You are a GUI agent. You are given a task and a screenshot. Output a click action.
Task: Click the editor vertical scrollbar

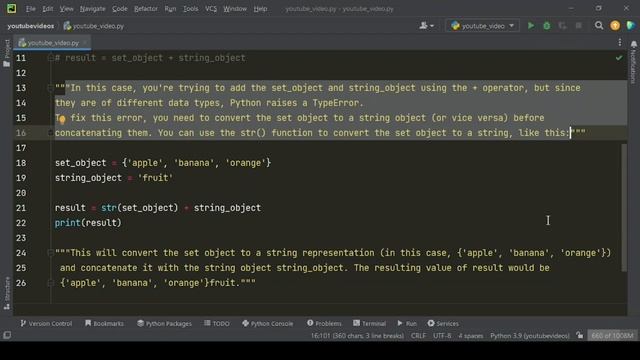pyautogui.click(x=624, y=207)
